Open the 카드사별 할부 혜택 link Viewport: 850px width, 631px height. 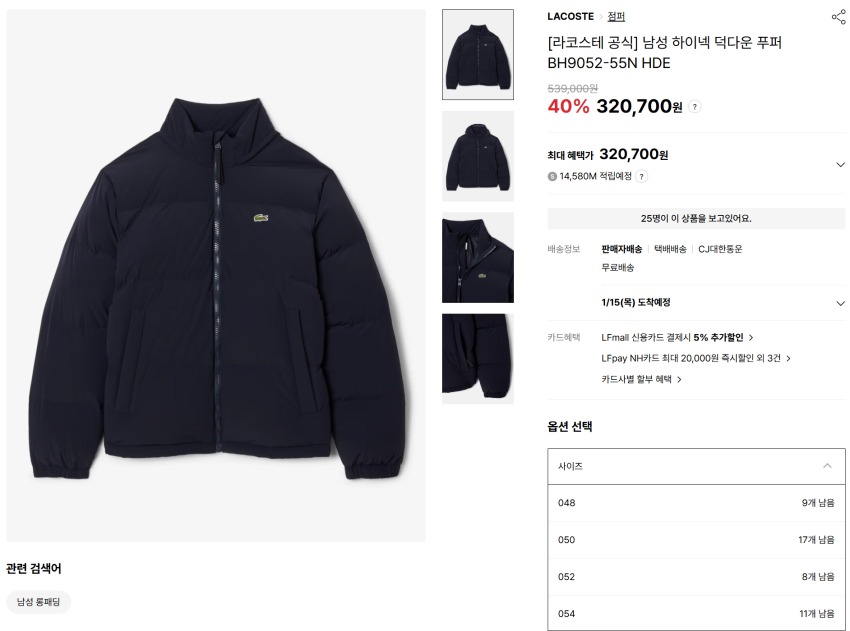click(641, 379)
